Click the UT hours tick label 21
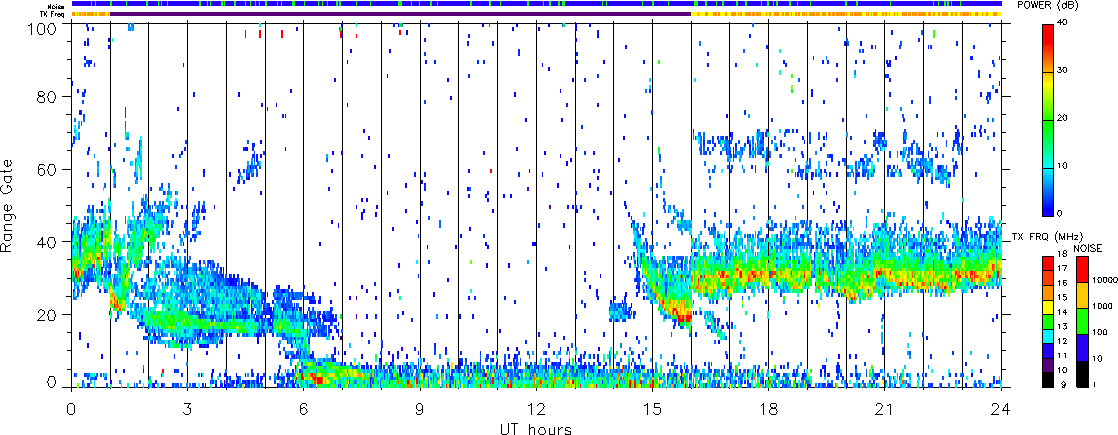The height and width of the screenshot is (435, 1118). point(885,409)
